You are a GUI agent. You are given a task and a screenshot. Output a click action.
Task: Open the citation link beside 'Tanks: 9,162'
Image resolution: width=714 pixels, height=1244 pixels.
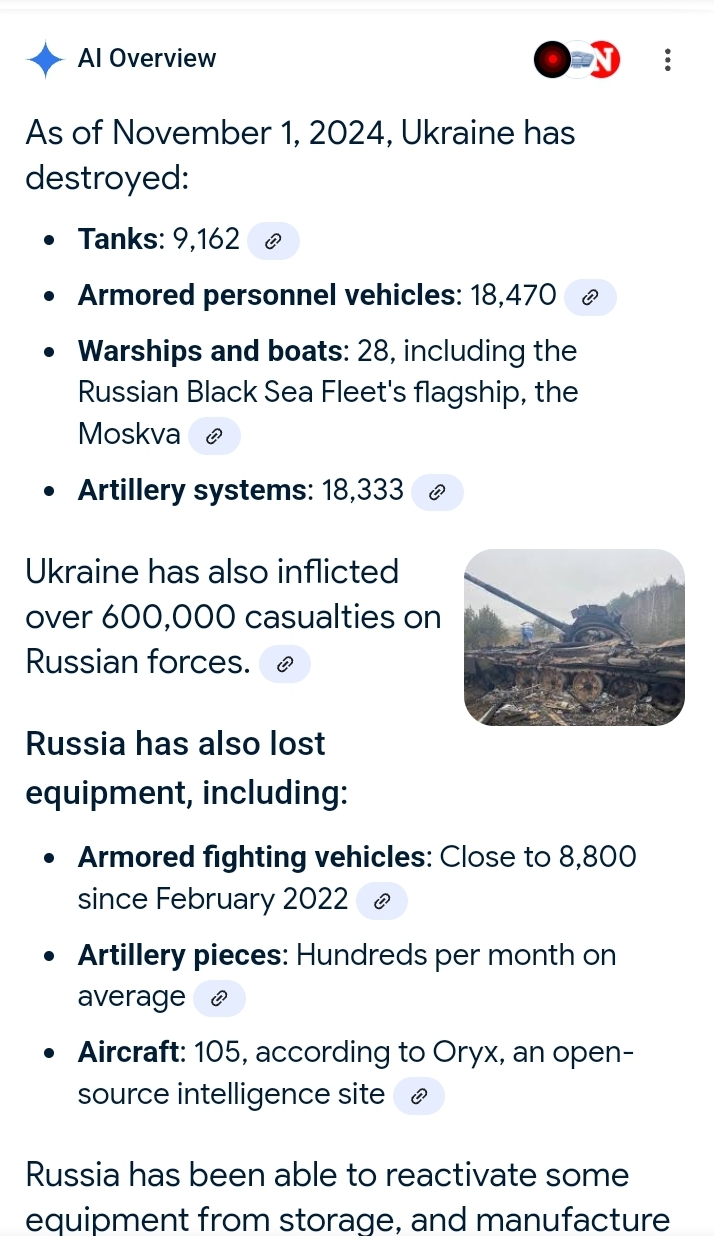273,240
